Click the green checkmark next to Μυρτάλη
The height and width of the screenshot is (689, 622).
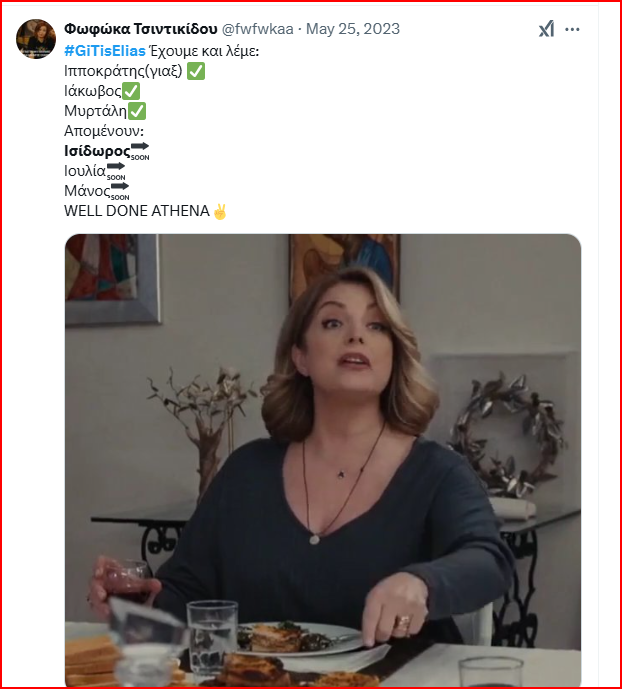(x=137, y=111)
